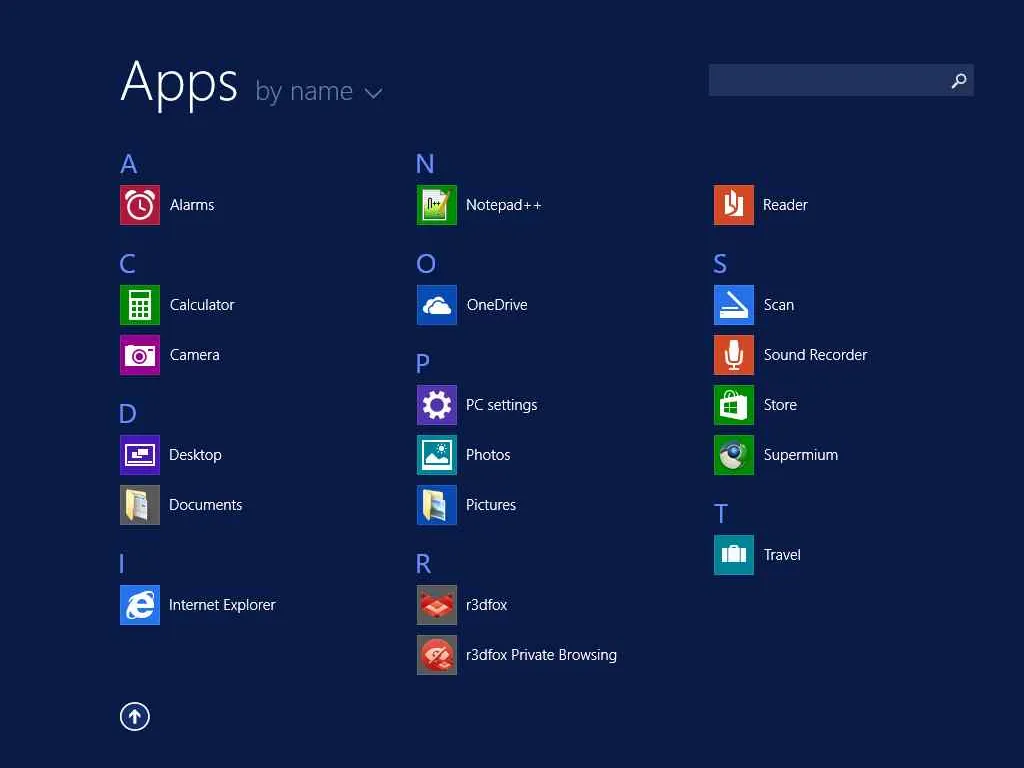
Task: Click the 'Notepad++' text label
Action: (x=504, y=205)
